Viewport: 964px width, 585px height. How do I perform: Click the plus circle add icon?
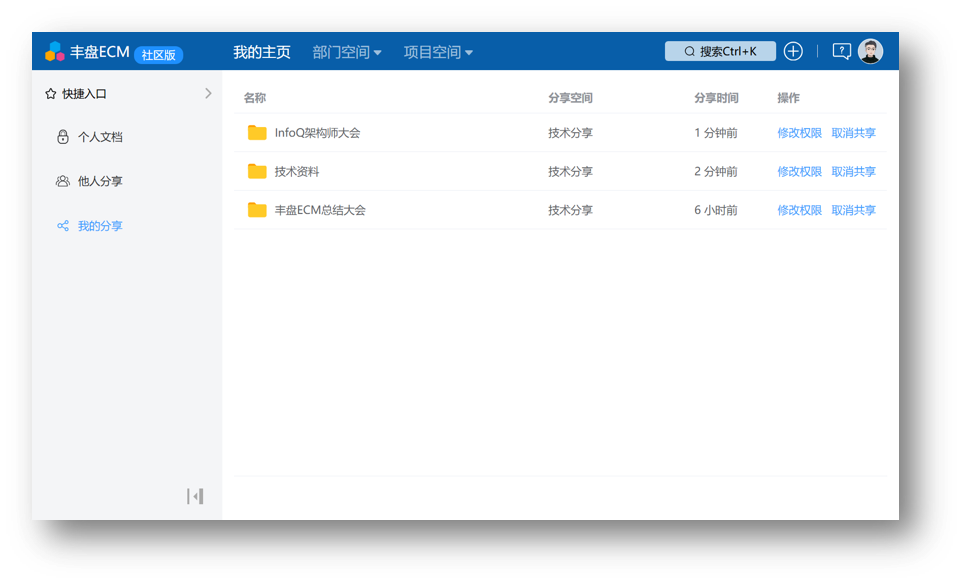click(x=793, y=51)
